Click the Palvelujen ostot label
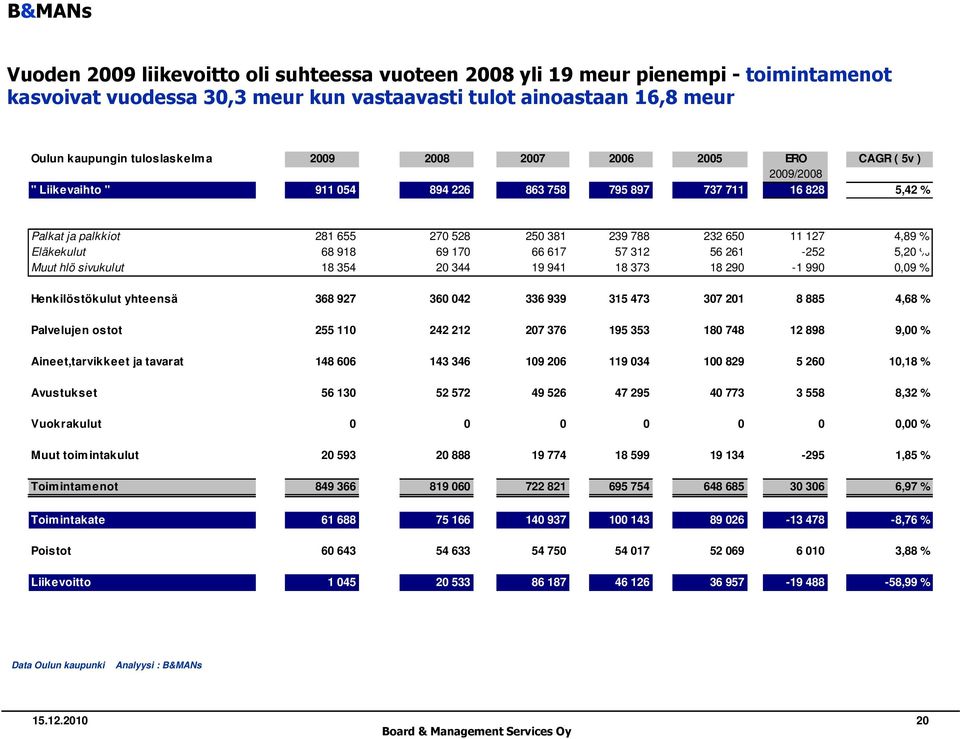960x739 pixels. click(77, 330)
